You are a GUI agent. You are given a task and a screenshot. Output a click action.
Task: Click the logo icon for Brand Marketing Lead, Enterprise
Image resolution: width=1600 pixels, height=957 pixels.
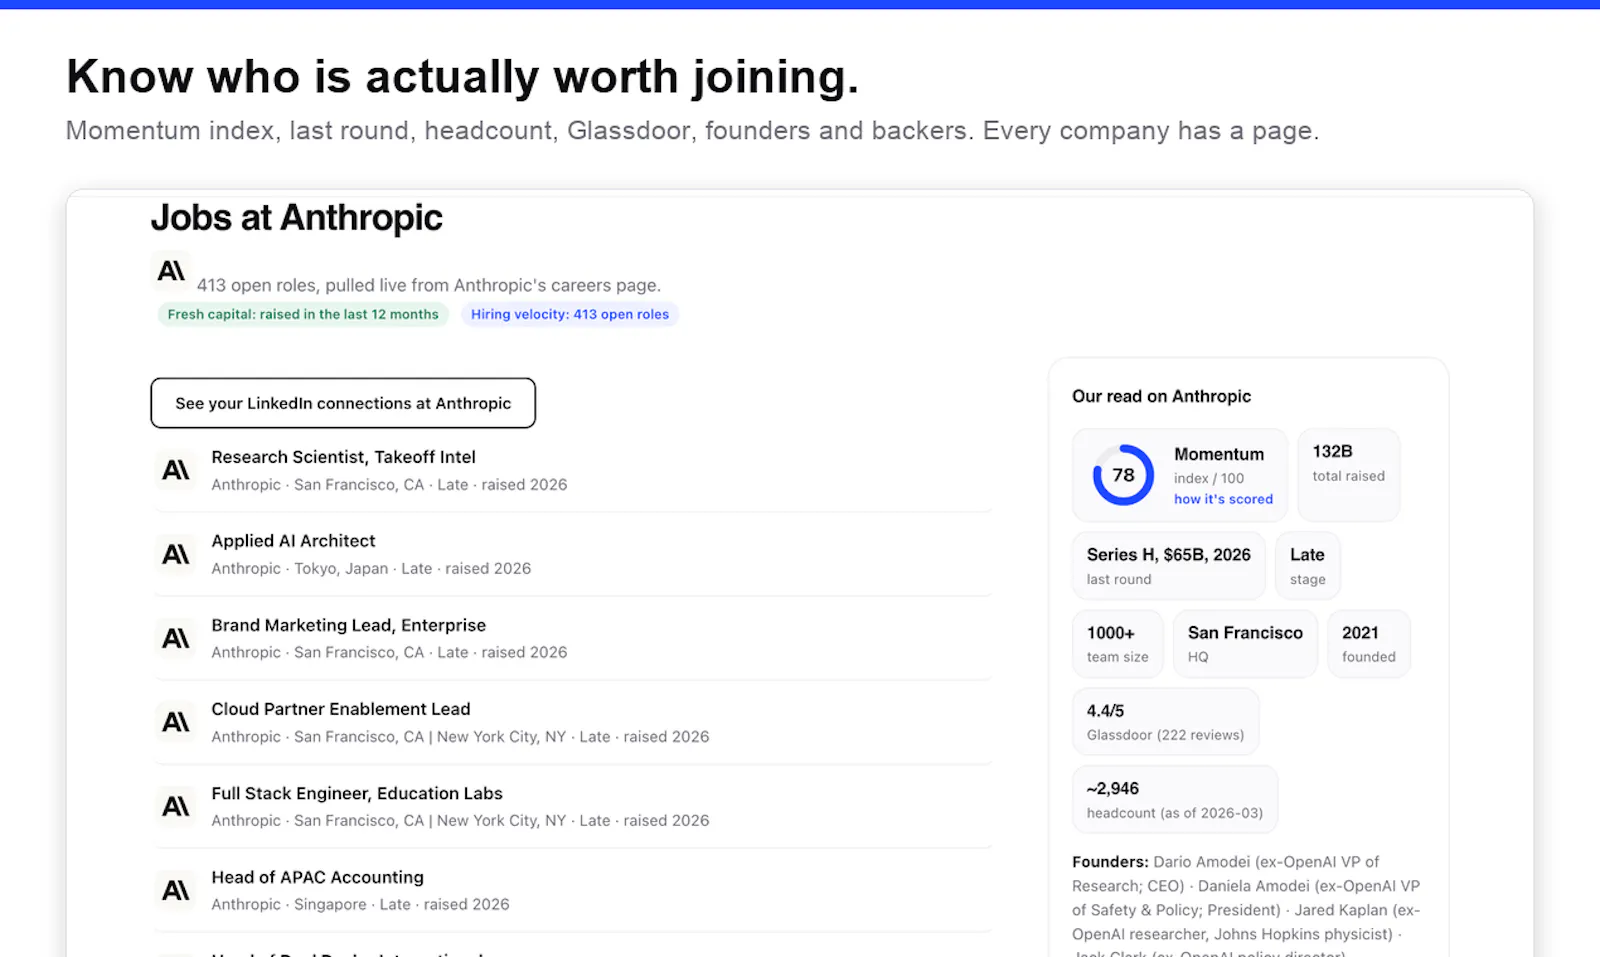tap(176, 638)
